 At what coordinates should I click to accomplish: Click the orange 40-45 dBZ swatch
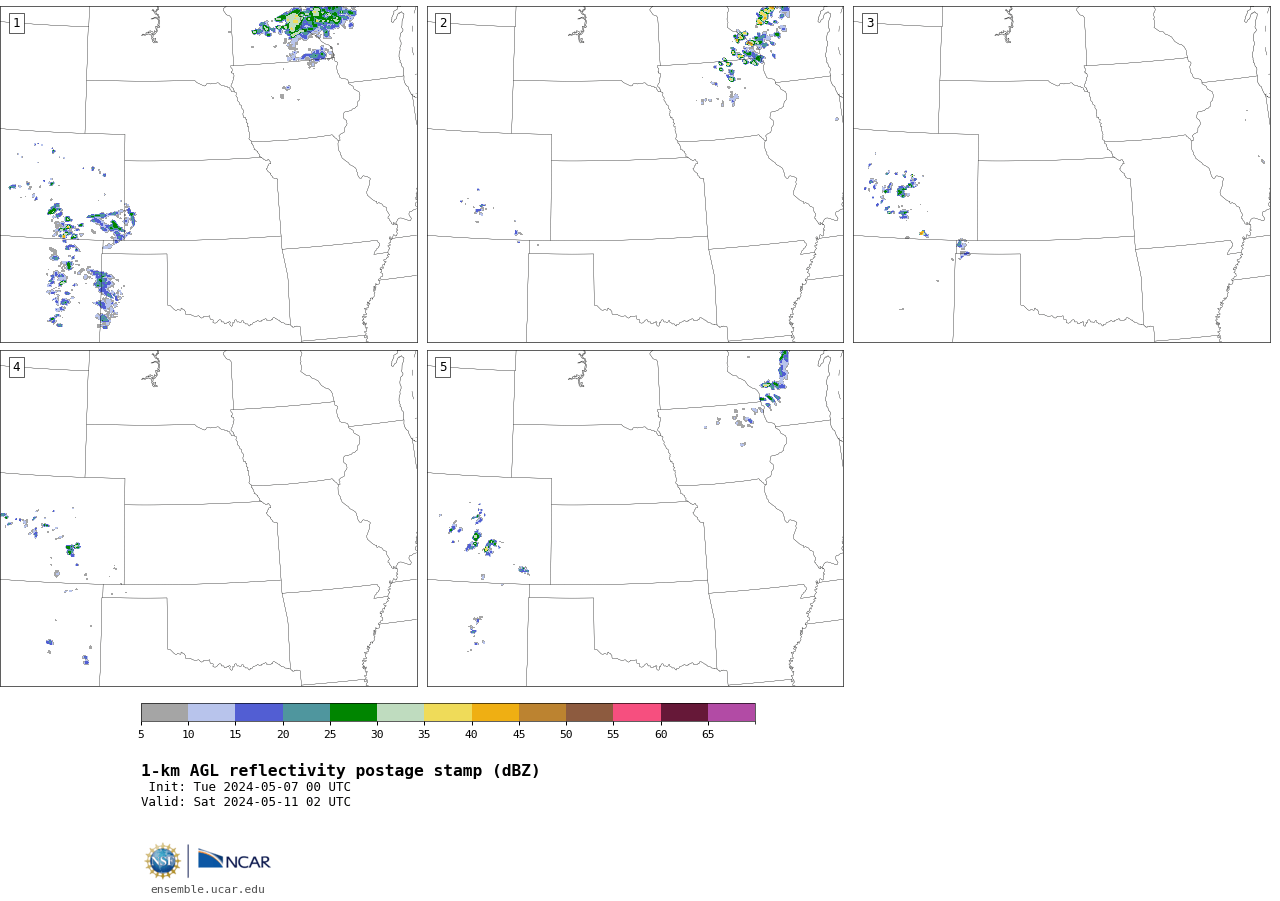click(x=495, y=712)
